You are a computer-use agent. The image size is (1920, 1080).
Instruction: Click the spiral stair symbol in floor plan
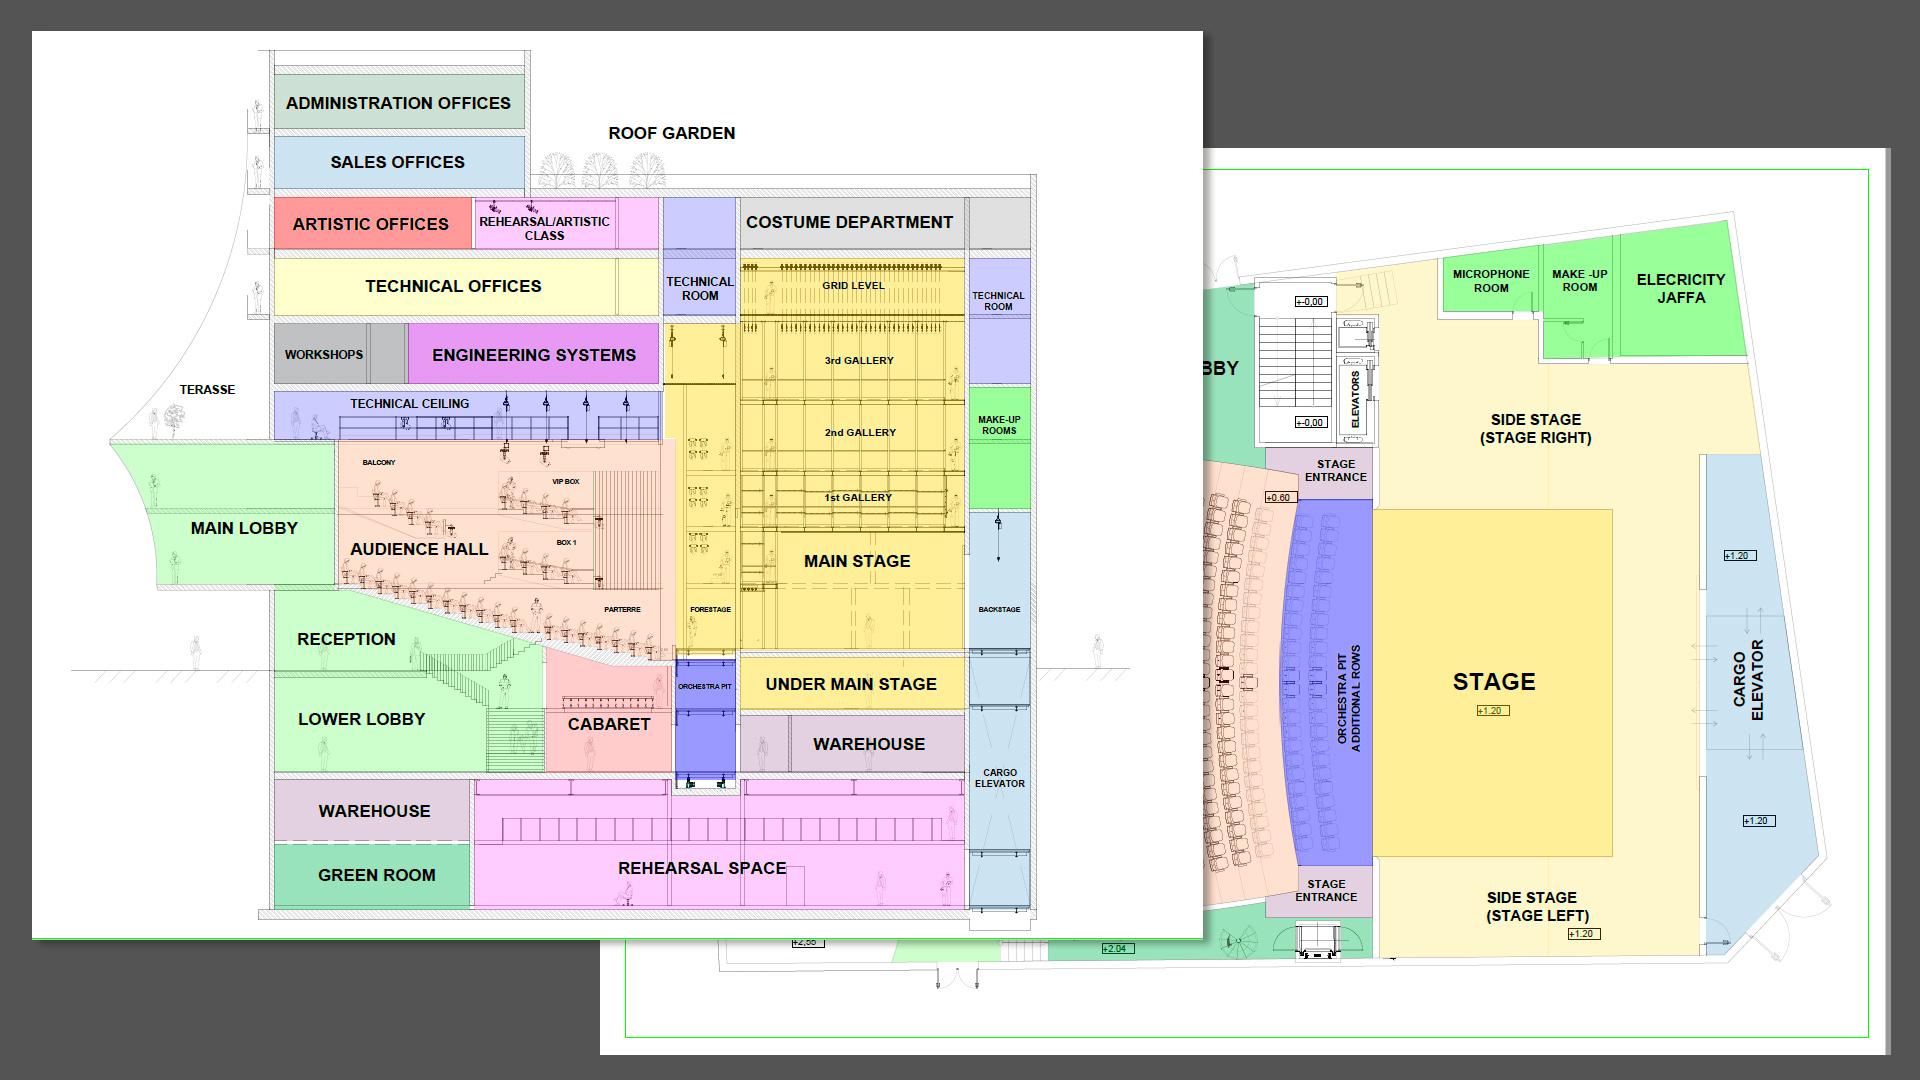point(1241,942)
